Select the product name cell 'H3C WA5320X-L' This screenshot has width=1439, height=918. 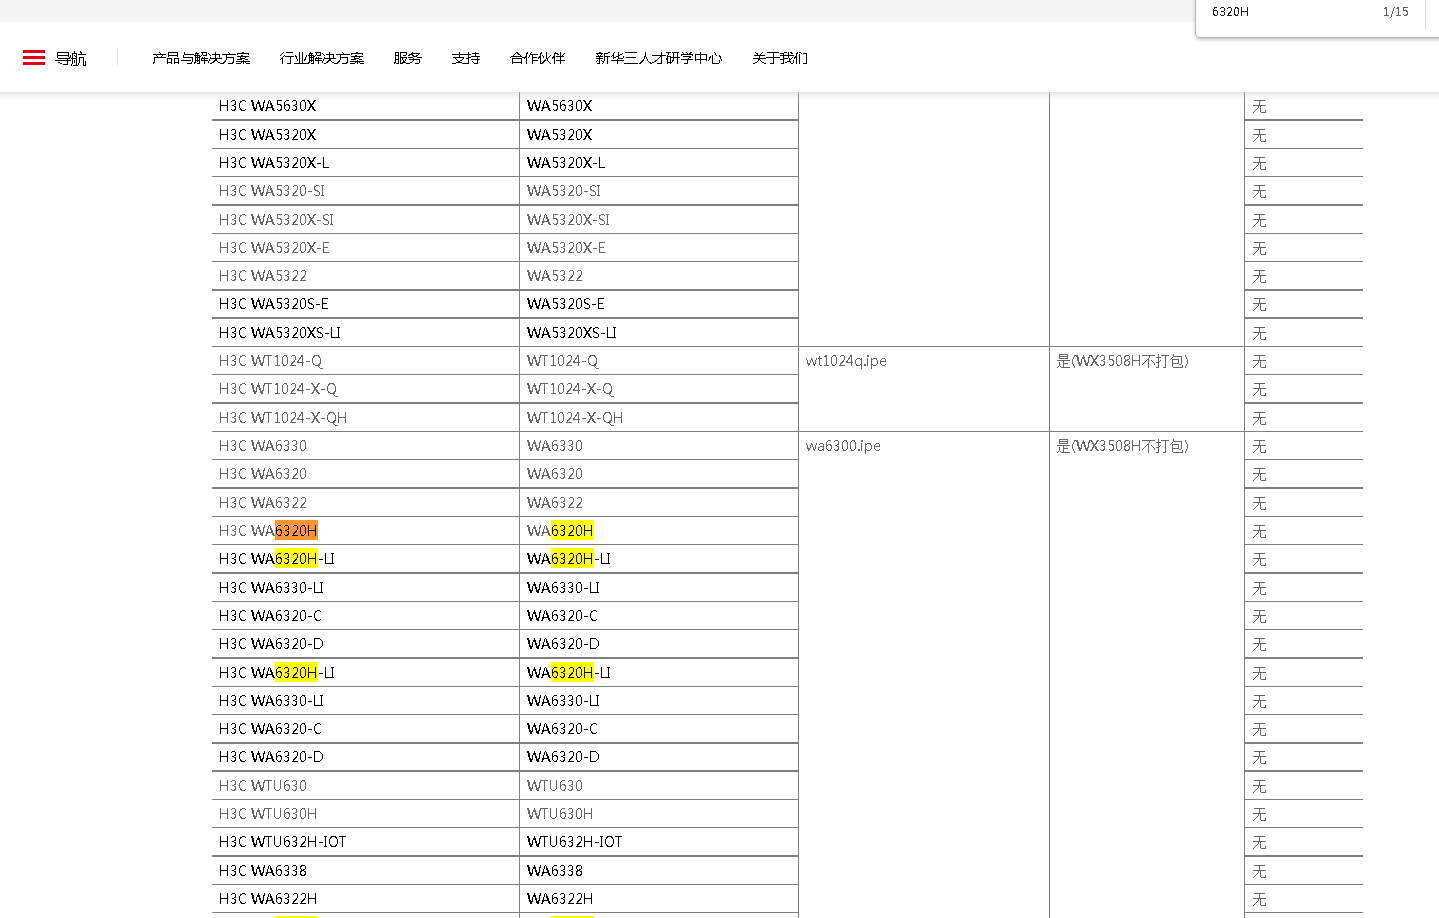pyautogui.click(x=274, y=163)
